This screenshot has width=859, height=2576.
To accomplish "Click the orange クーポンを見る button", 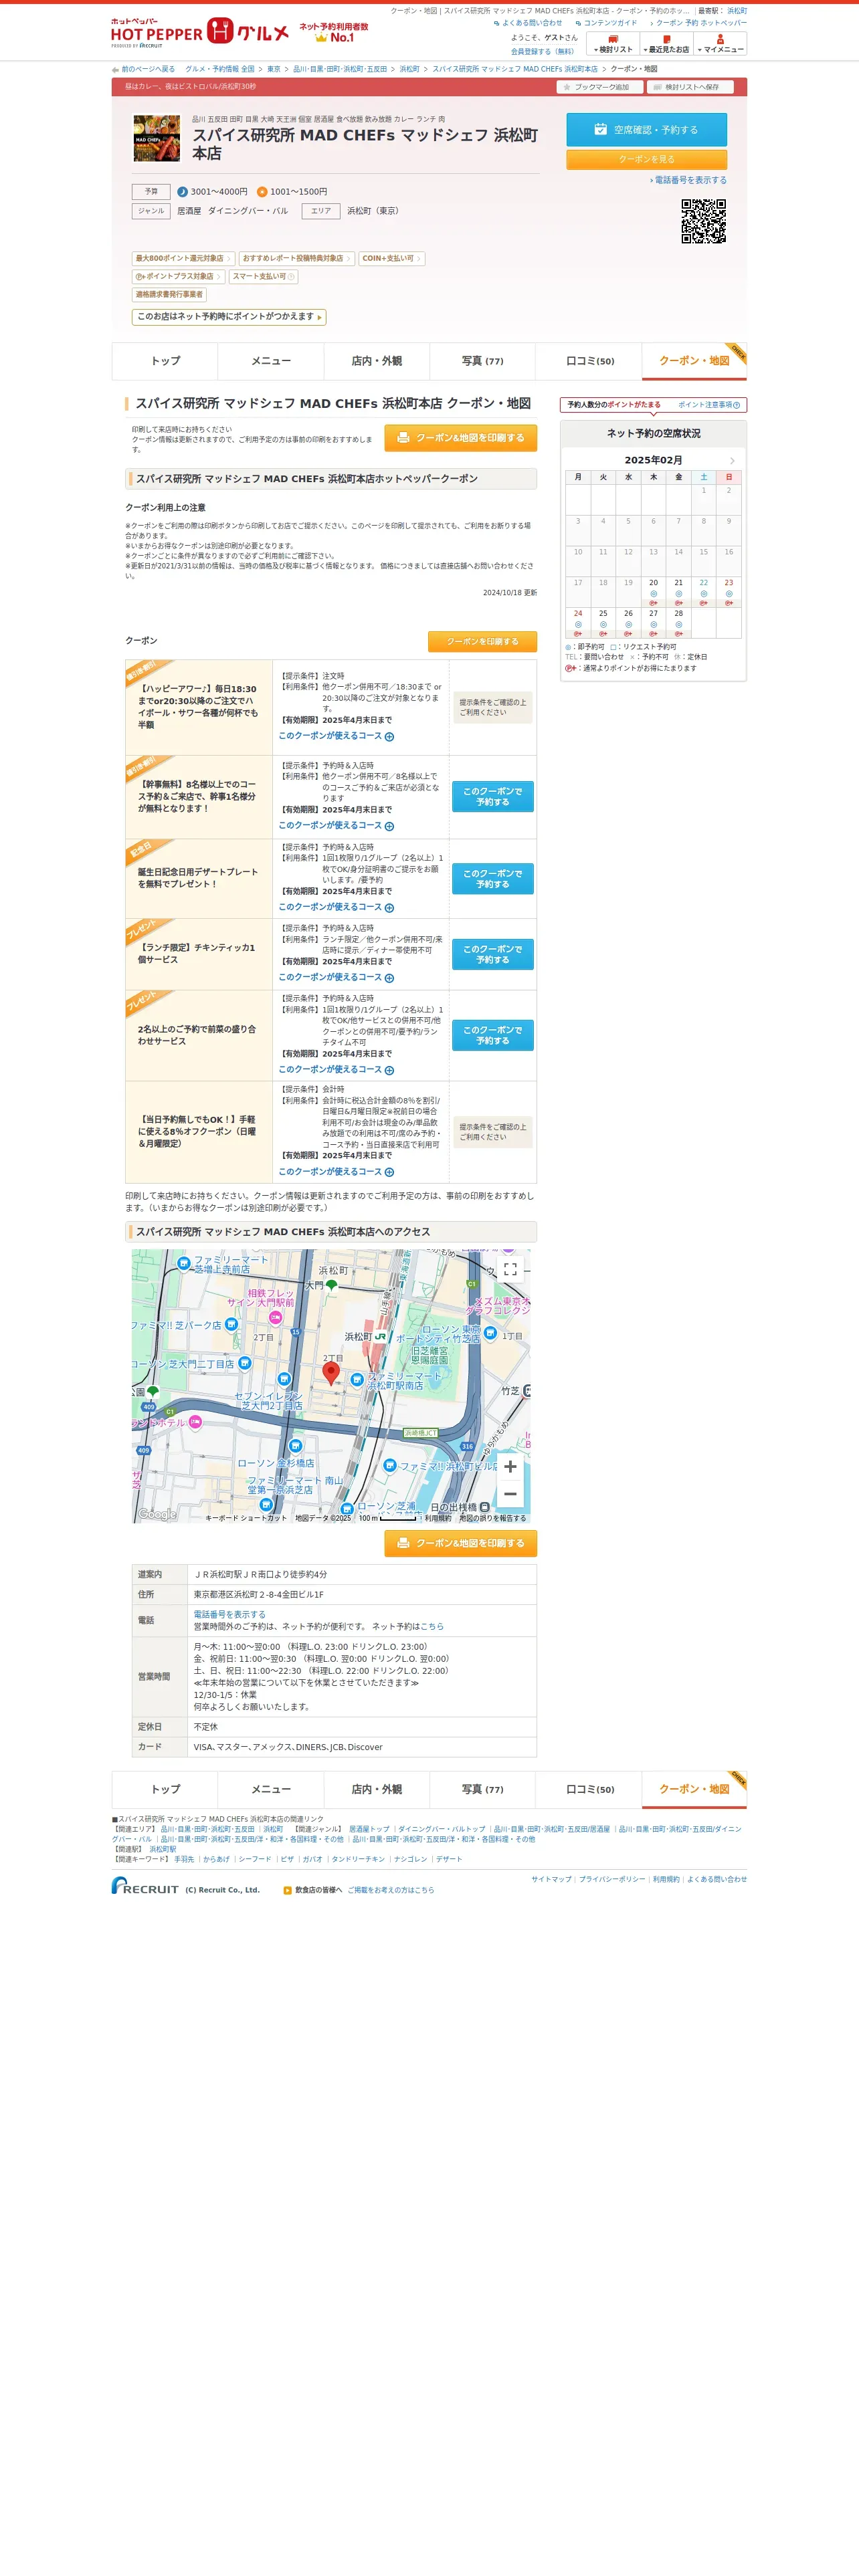I will coord(646,159).
